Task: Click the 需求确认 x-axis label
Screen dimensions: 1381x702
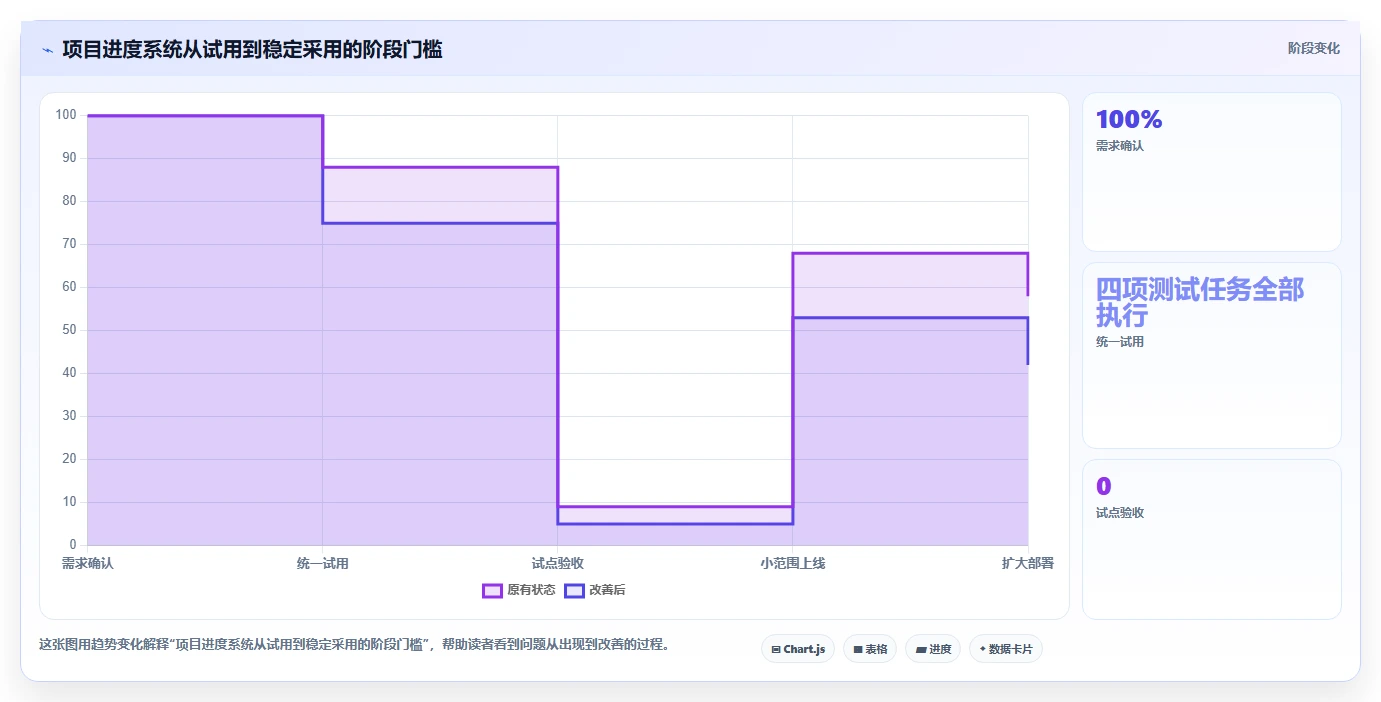Action: (88, 564)
